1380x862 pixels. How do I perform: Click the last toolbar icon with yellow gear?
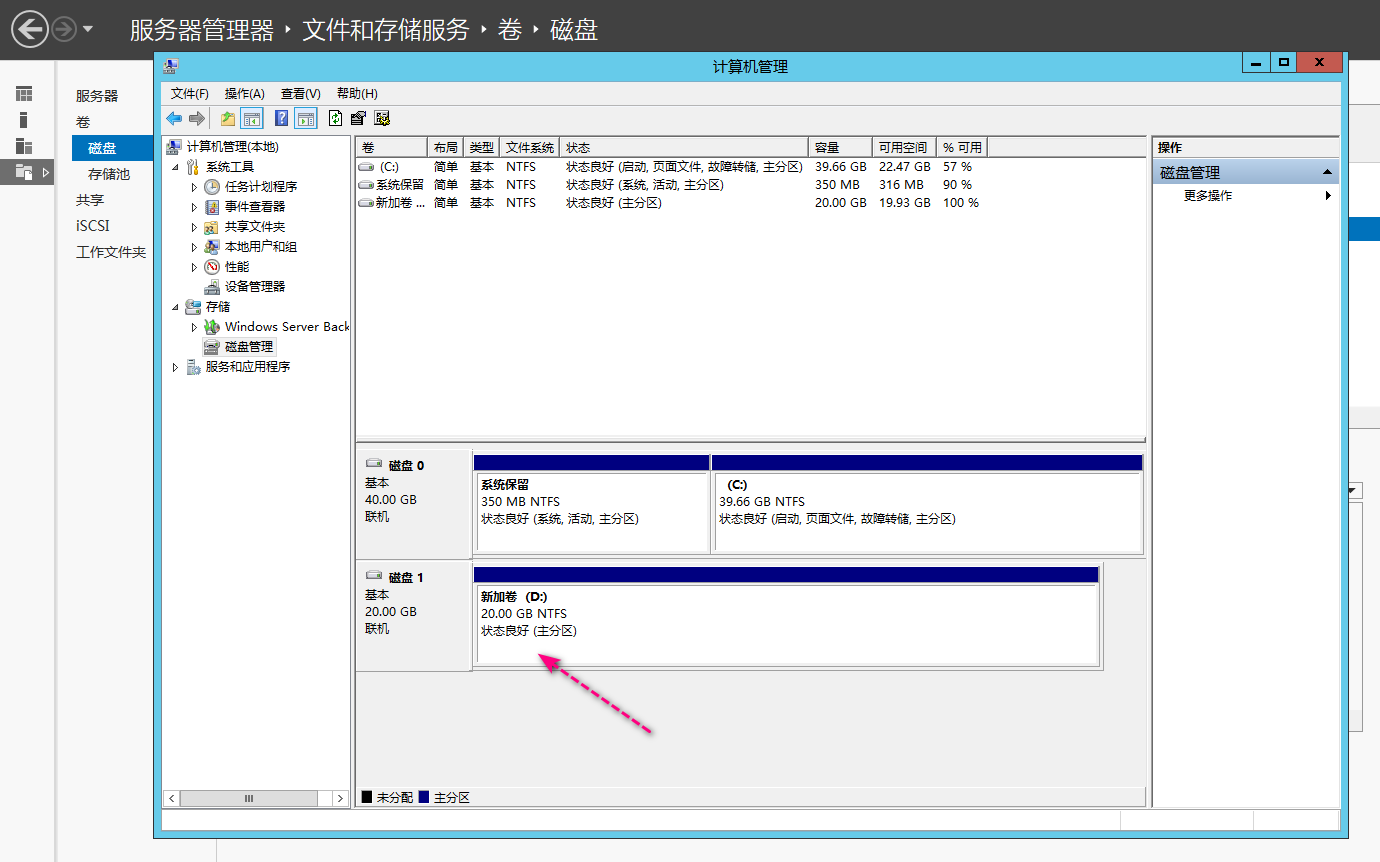point(382,119)
